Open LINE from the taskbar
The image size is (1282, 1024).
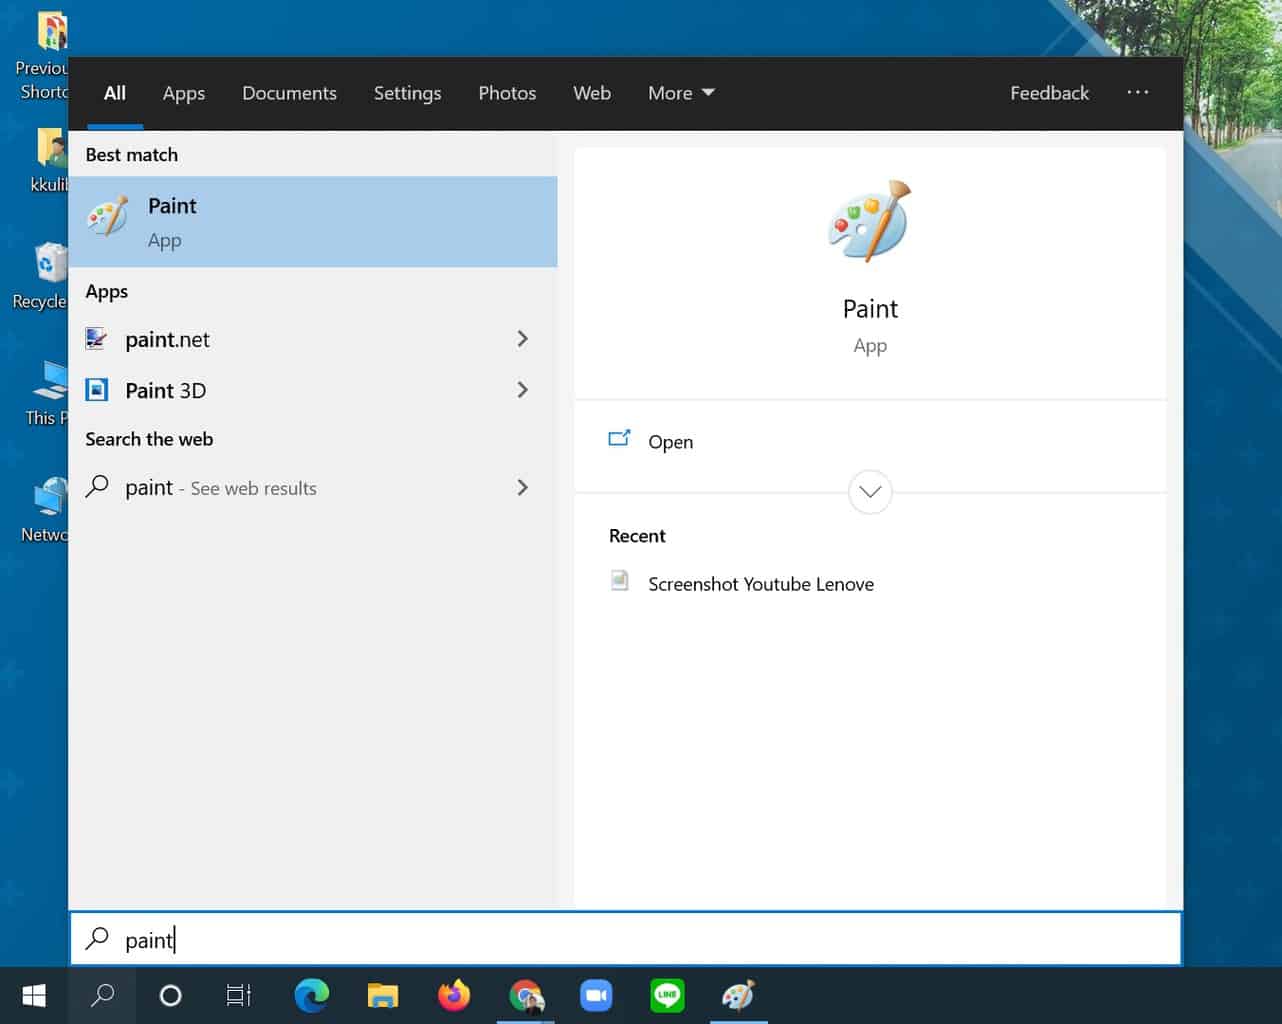tap(667, 996)
